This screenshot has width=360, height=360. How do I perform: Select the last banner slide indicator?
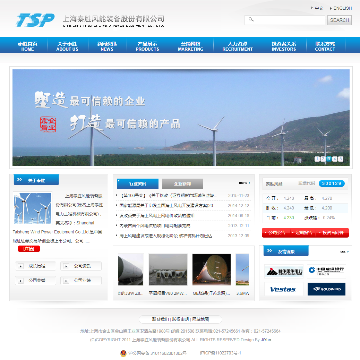[340, 159]
